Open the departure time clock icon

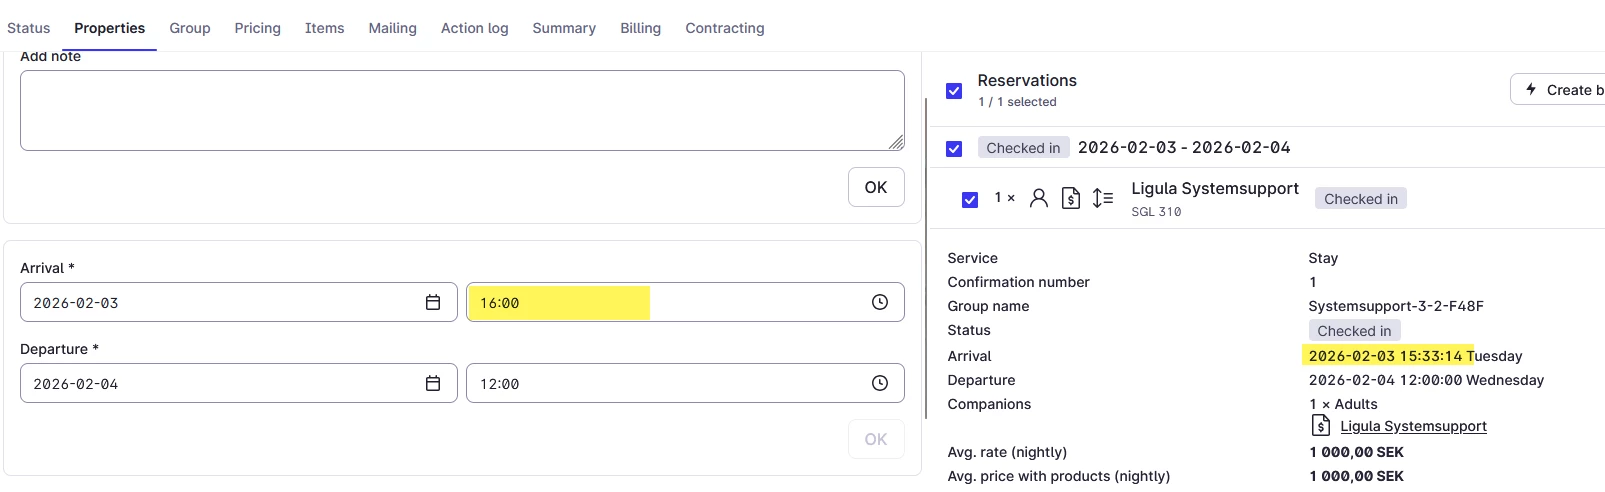[x=880, y=383]
